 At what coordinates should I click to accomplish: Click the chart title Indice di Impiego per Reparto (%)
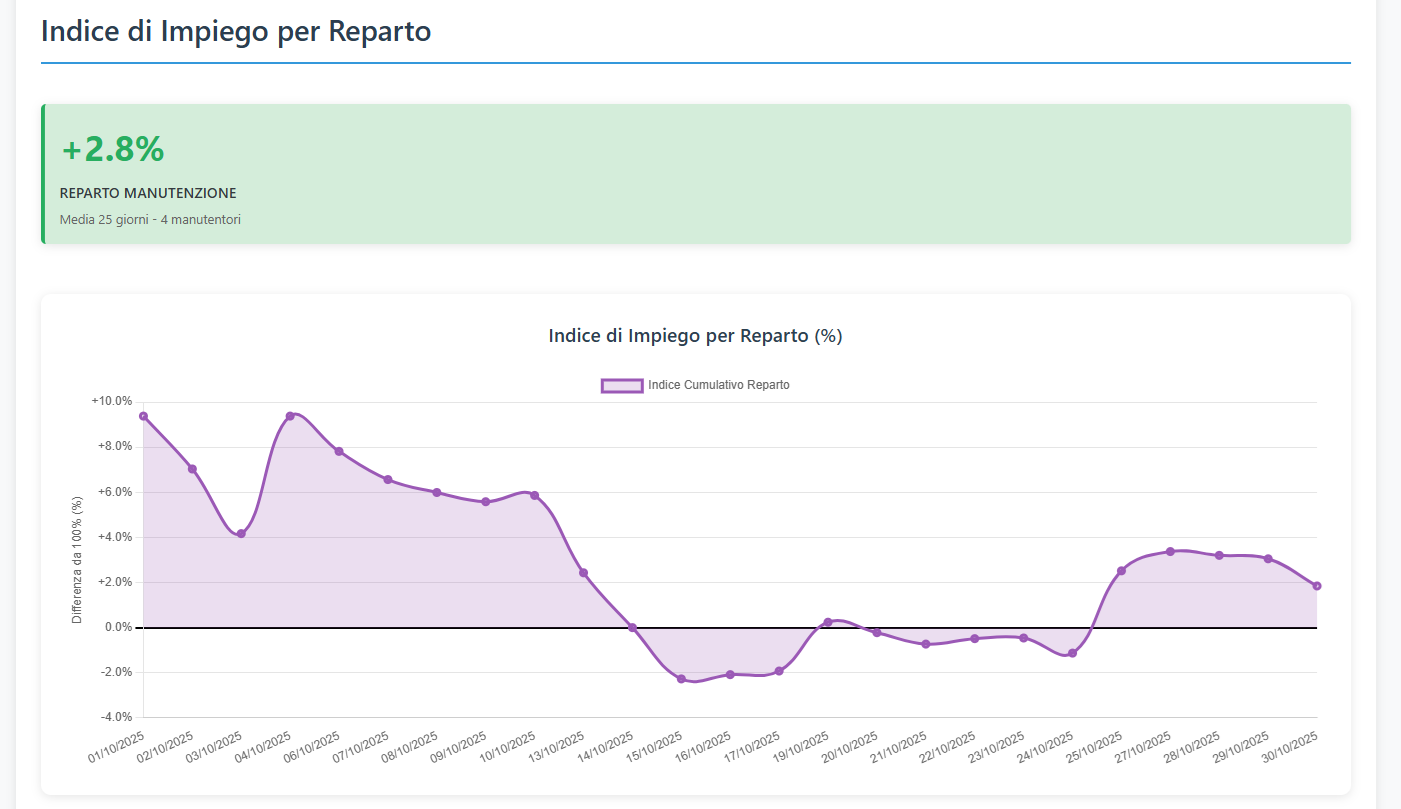pos(695,336)
